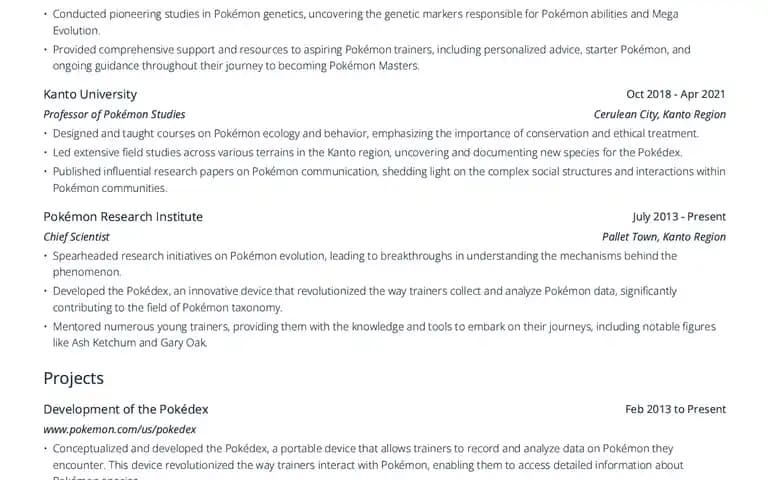768x480 pixels.
Task: Select the Pokémon Research Institute heading
Action: click(123, 216)
